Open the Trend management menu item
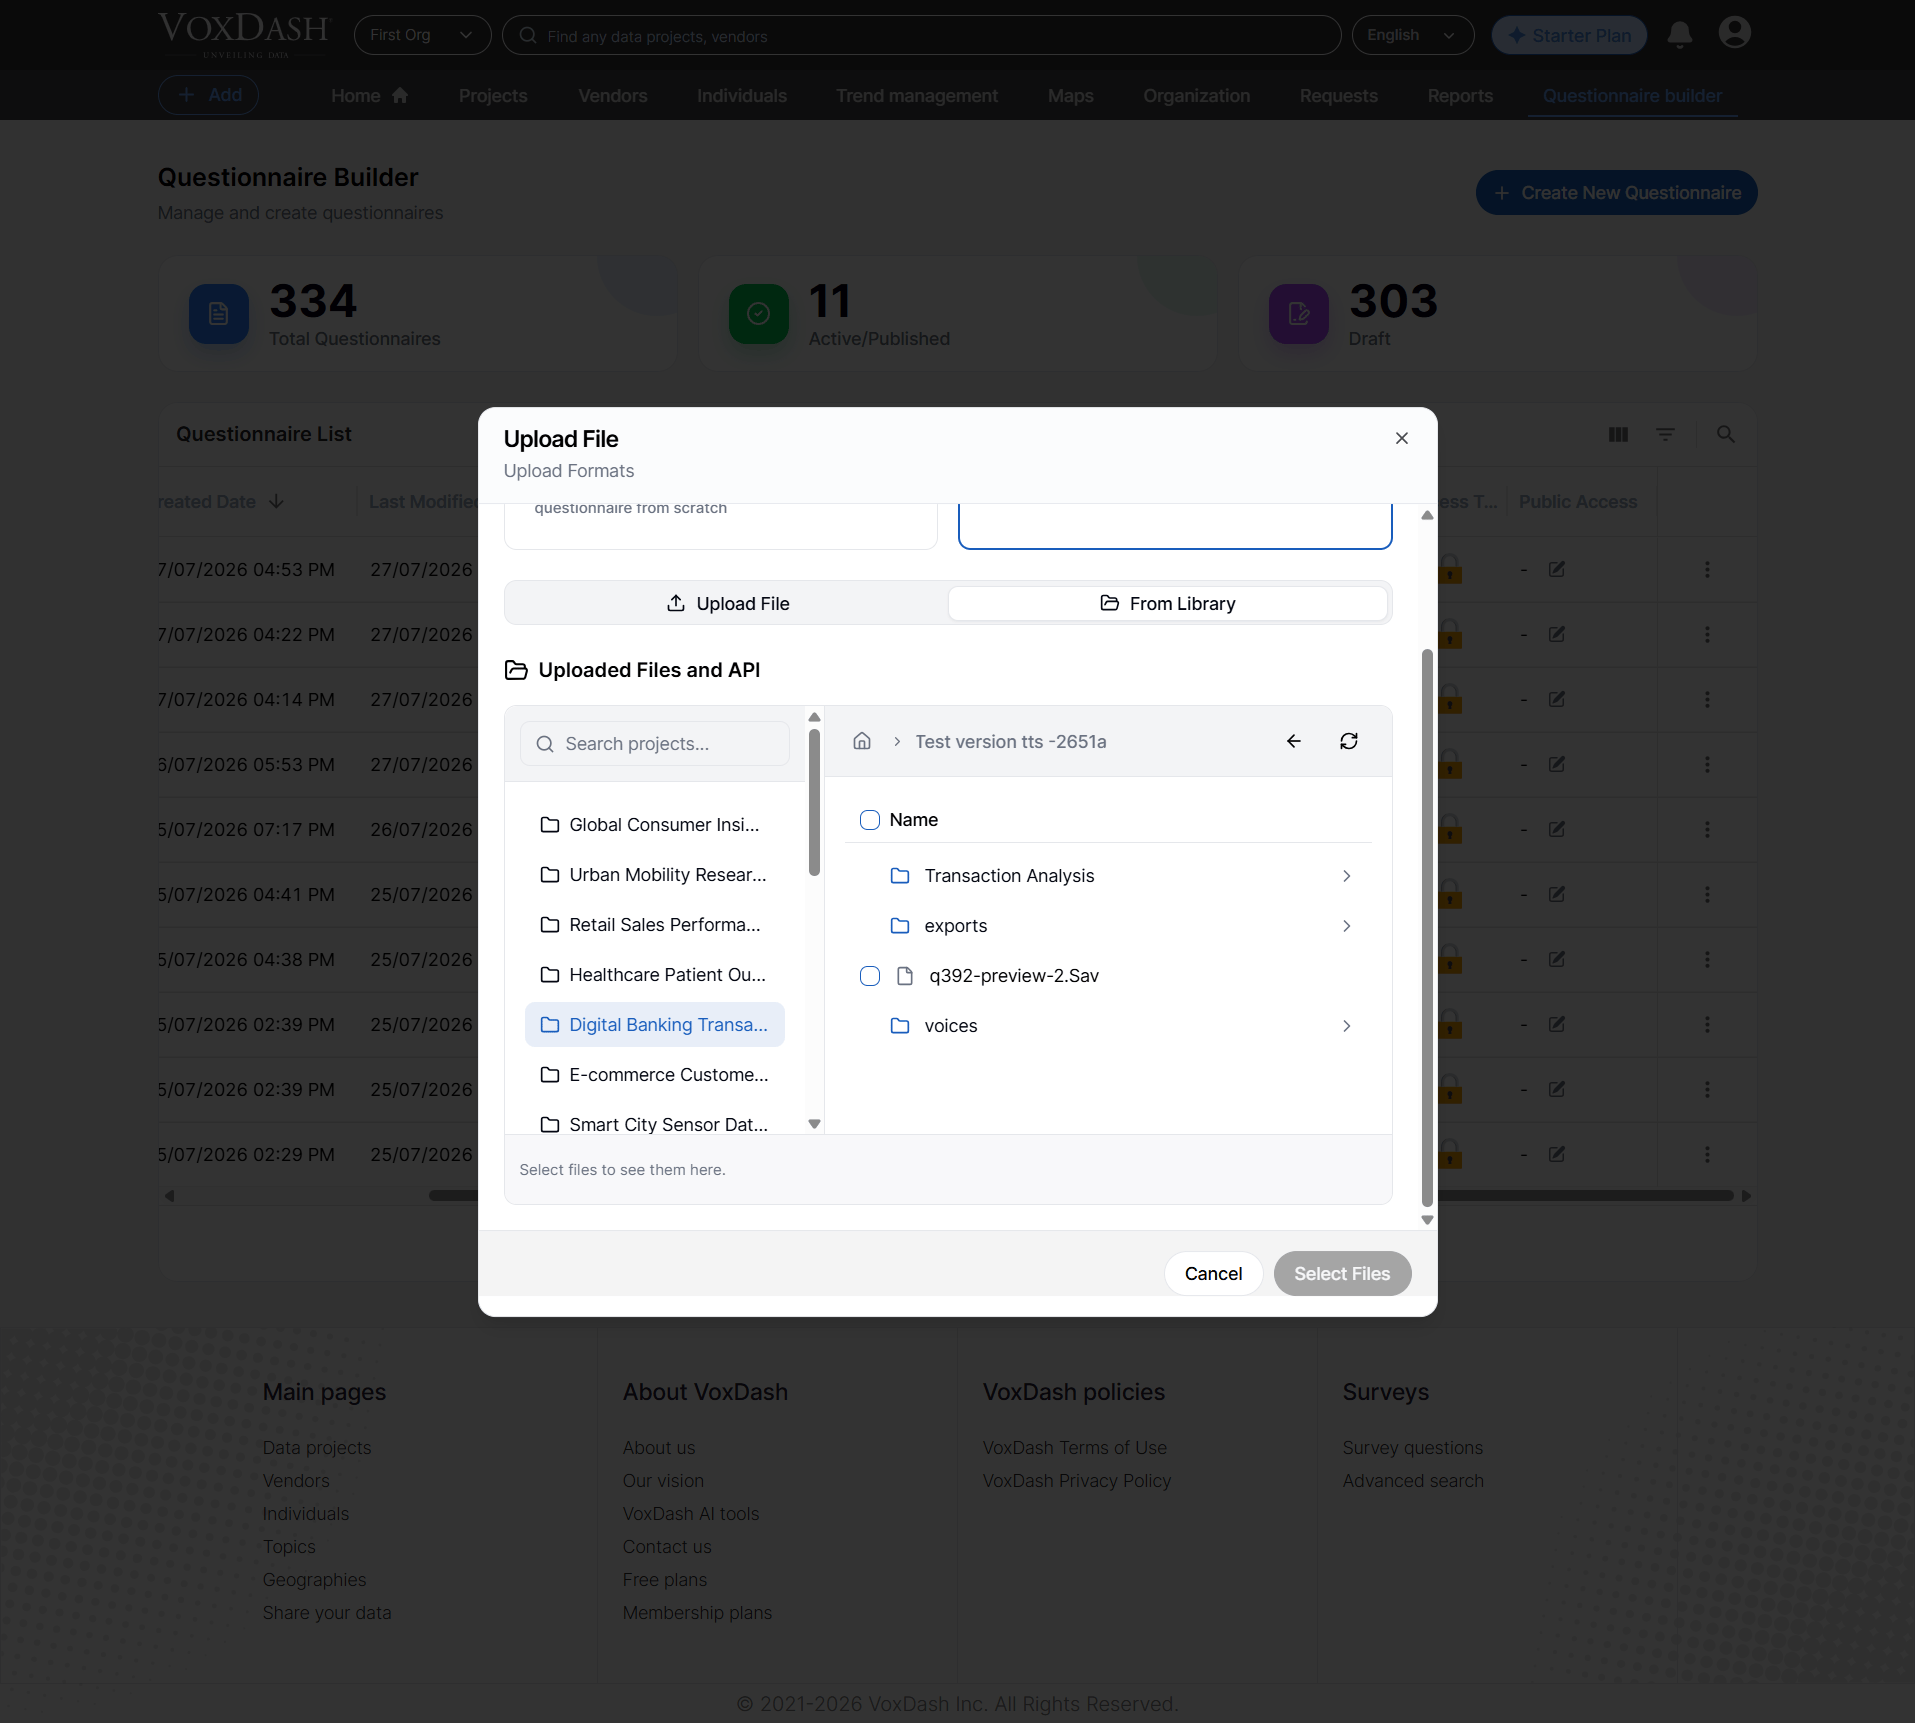This screenshot has width=1915, height=1723. pyautogui.click(x=917, y=96)
